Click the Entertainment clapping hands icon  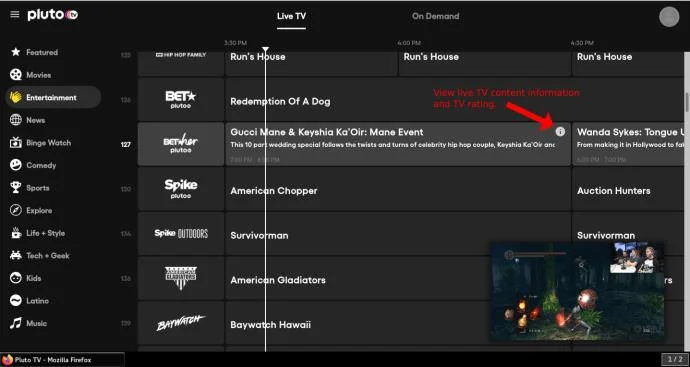point(16,97)
